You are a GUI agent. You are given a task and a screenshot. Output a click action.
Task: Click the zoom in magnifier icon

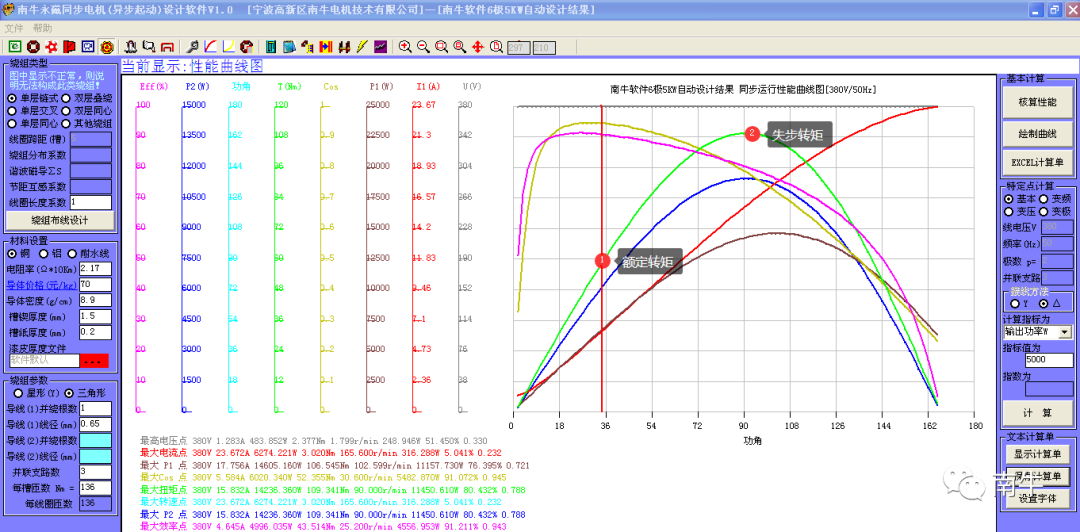405,47
